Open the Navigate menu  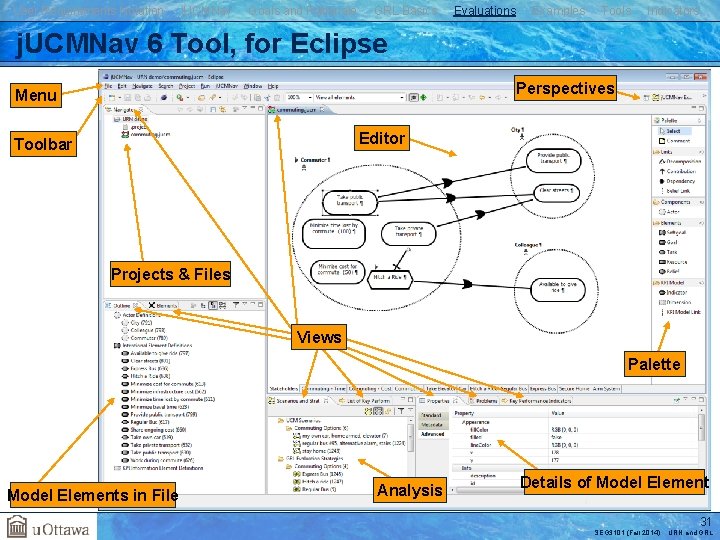tap(142, 86)
